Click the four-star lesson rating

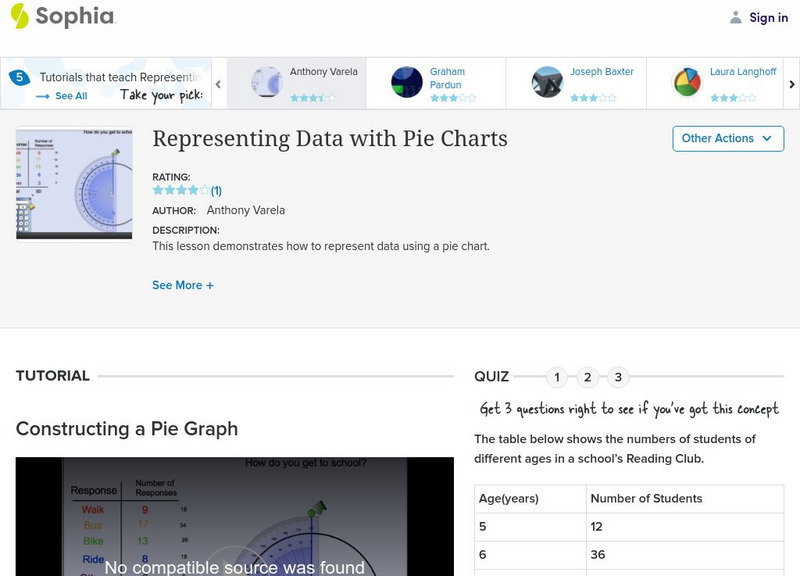tap(180, 190)
